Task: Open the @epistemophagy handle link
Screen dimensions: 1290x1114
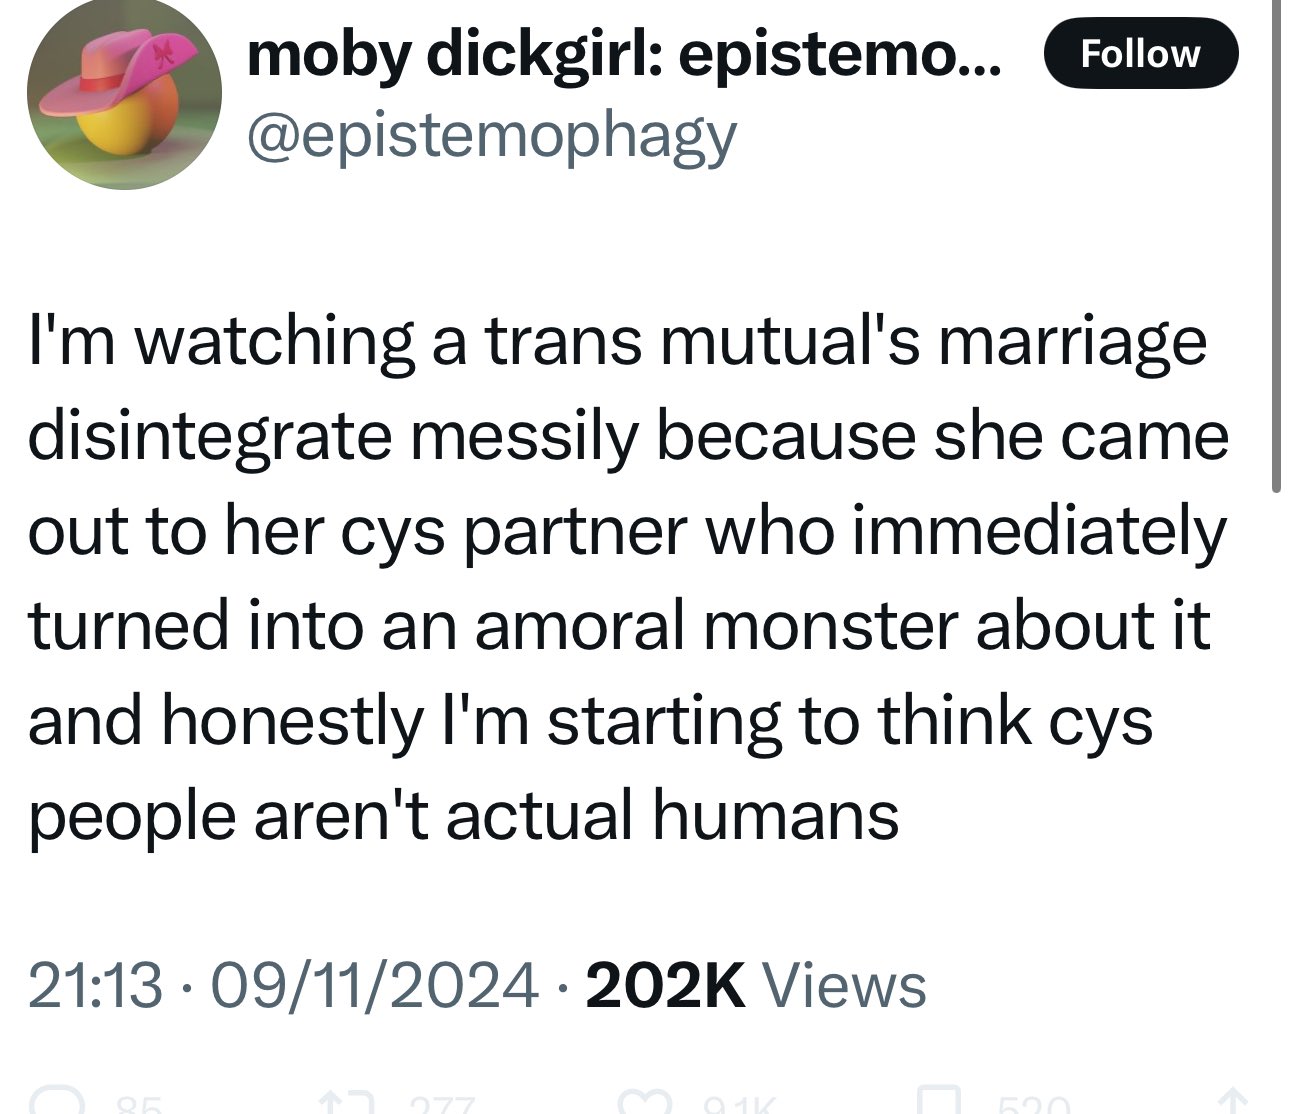Action: [491, 137]
